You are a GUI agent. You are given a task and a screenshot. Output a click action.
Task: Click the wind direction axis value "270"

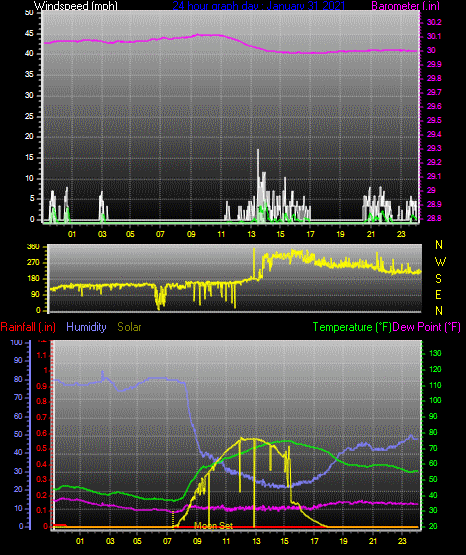click(33, 263)
